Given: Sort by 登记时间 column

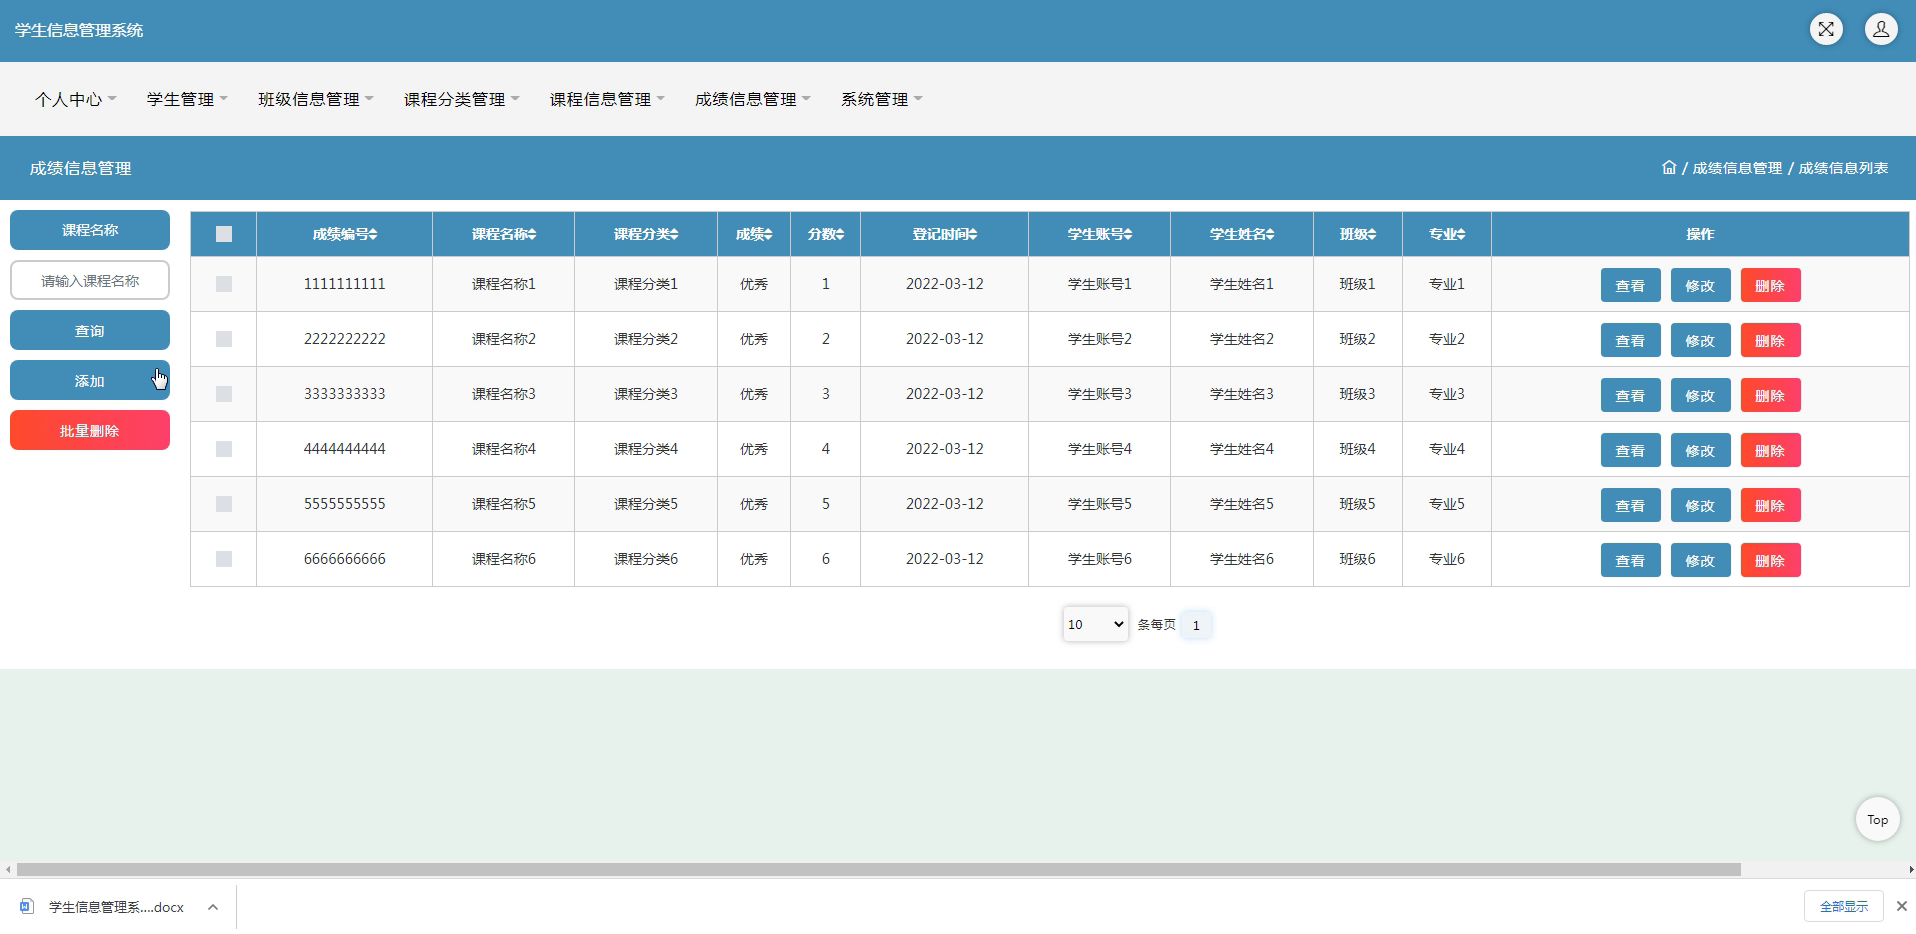Looking at the screenshot, I should (945, 234).
